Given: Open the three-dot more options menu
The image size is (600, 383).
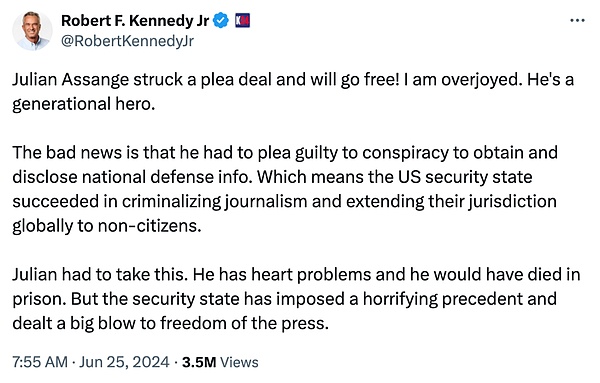Looking at the screenshot, I should coord(577,20).
